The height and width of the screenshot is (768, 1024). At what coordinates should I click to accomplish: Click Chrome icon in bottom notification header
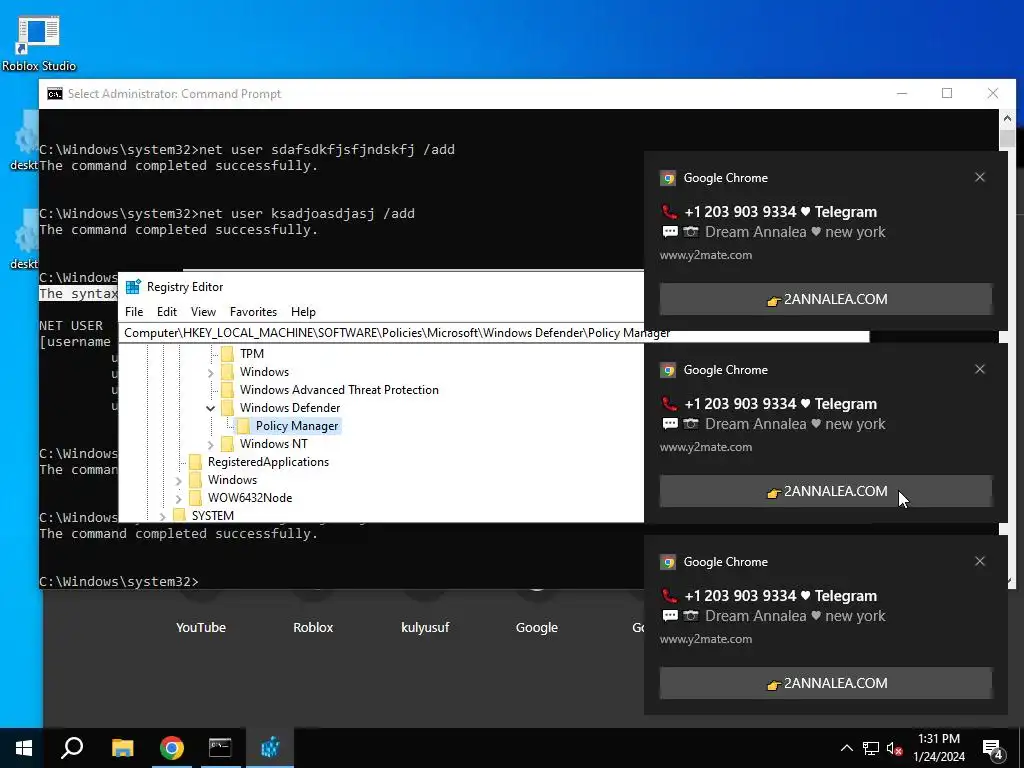coord(667,562)
